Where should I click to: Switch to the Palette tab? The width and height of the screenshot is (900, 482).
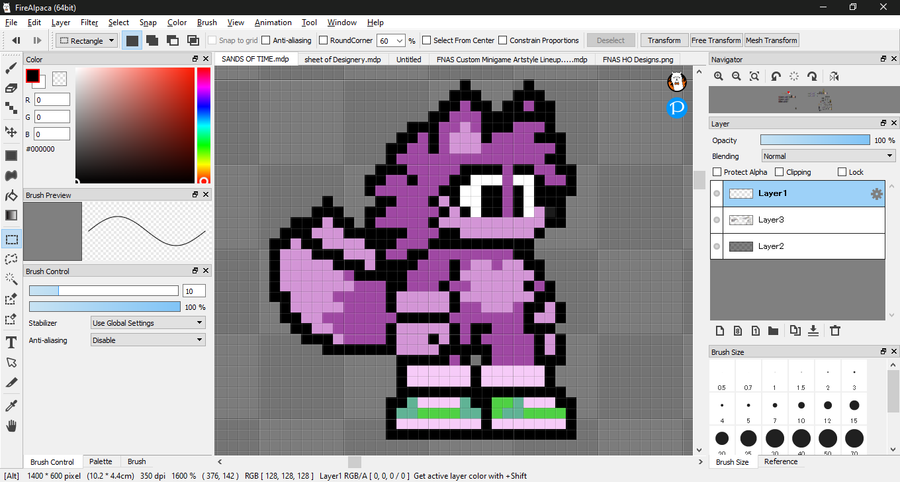click(x=101, y=462)
